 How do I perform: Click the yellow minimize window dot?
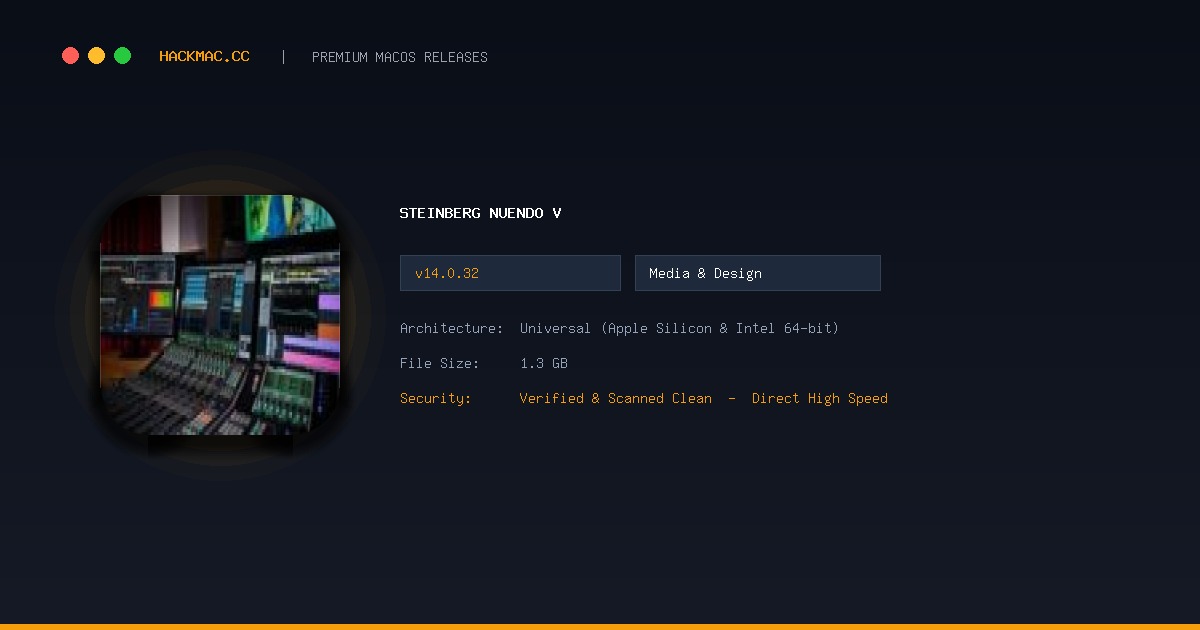pyautogui.click(x=96, y=56)
